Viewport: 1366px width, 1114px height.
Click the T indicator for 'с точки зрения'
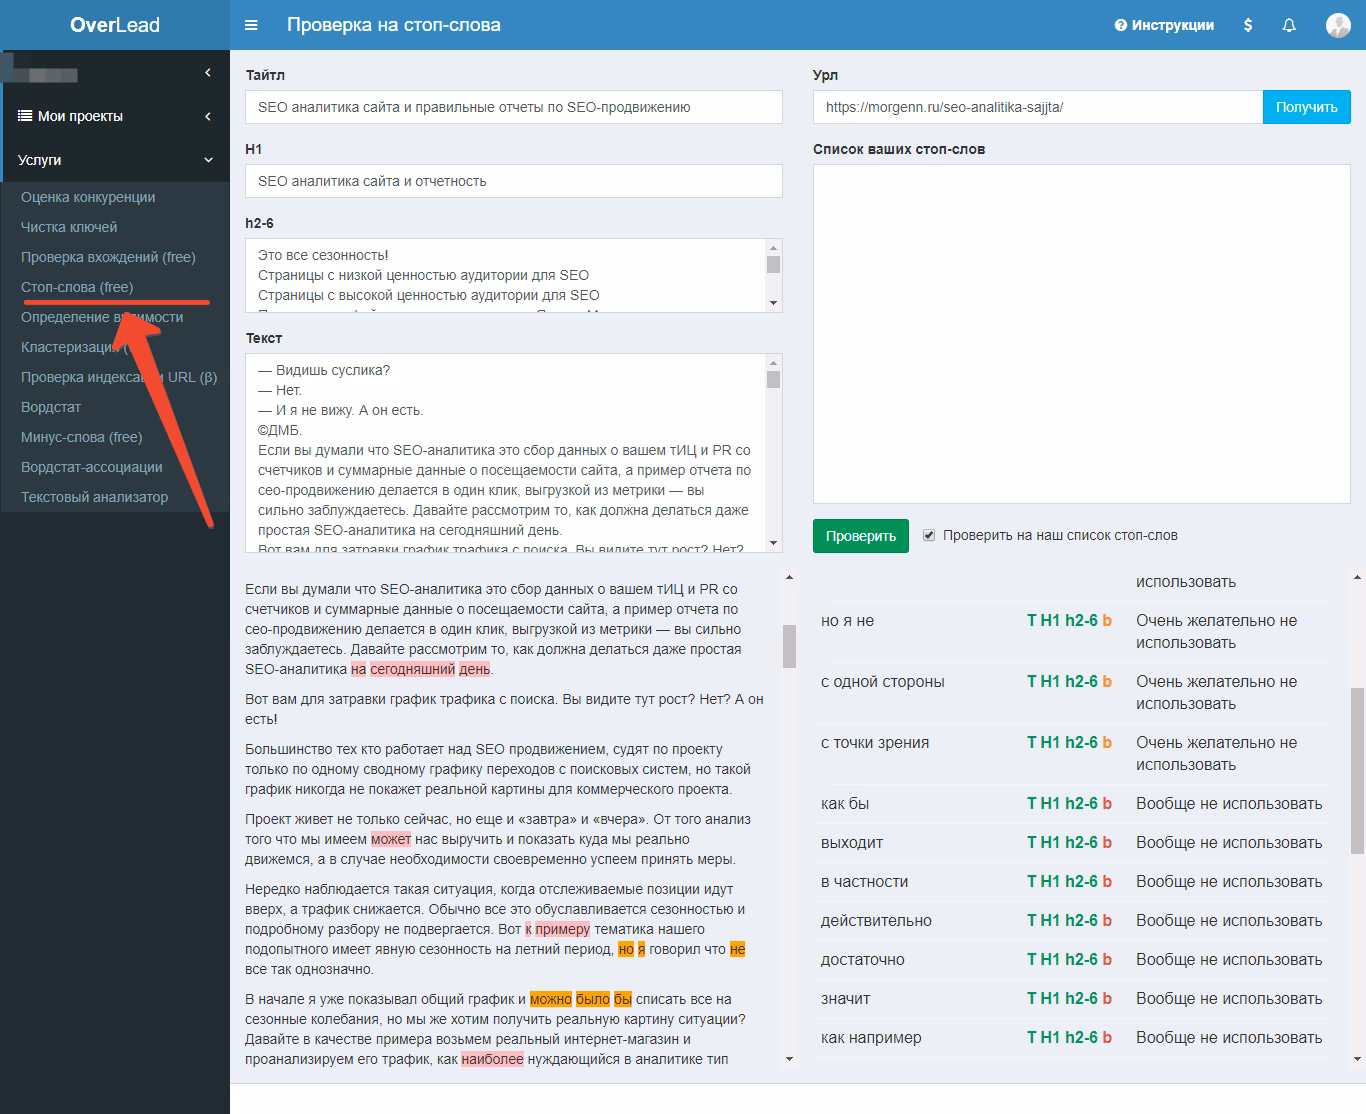[x=1033, y=742]
